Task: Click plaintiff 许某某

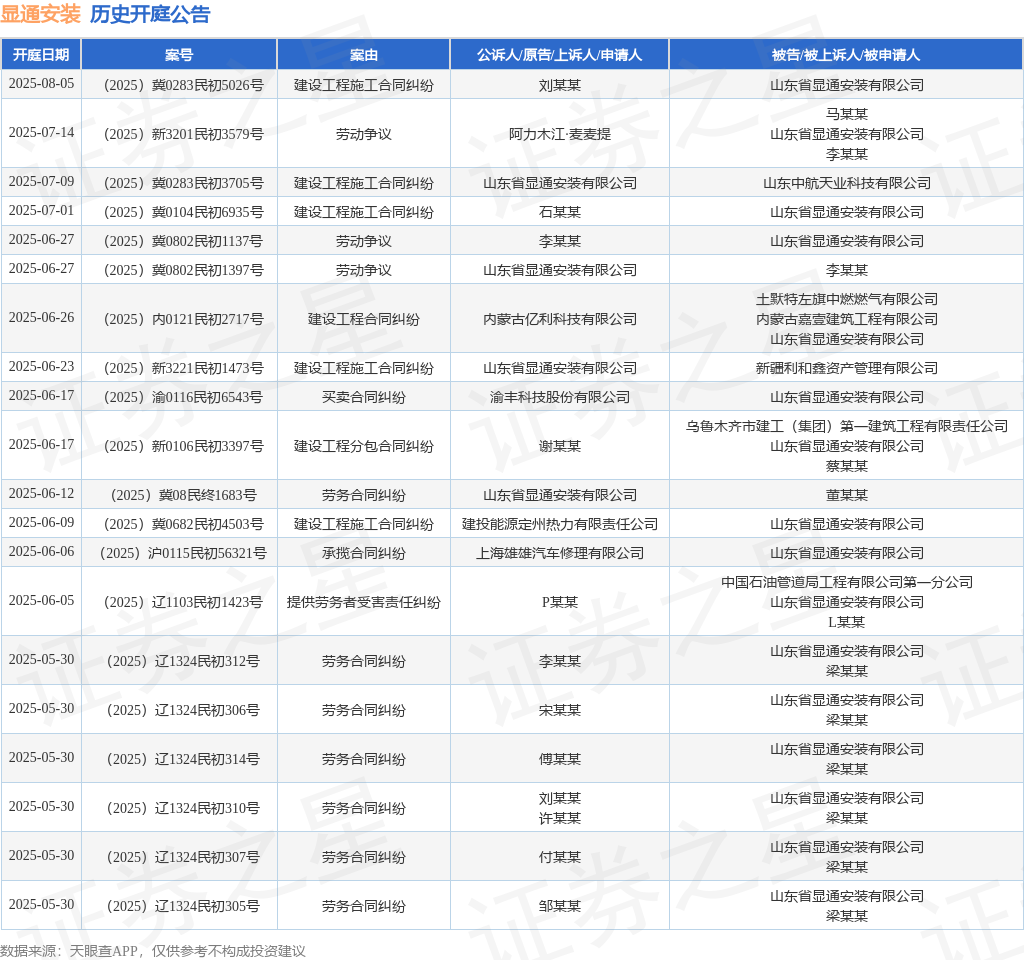Action: pos(560,818)
